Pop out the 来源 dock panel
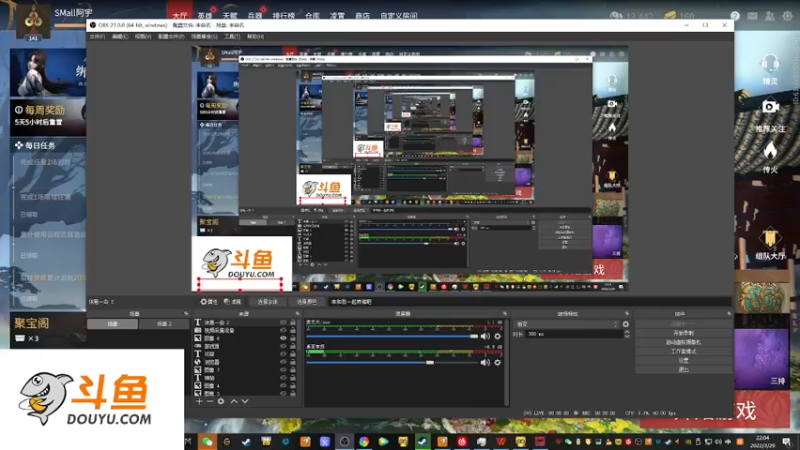 pos(297,314)
